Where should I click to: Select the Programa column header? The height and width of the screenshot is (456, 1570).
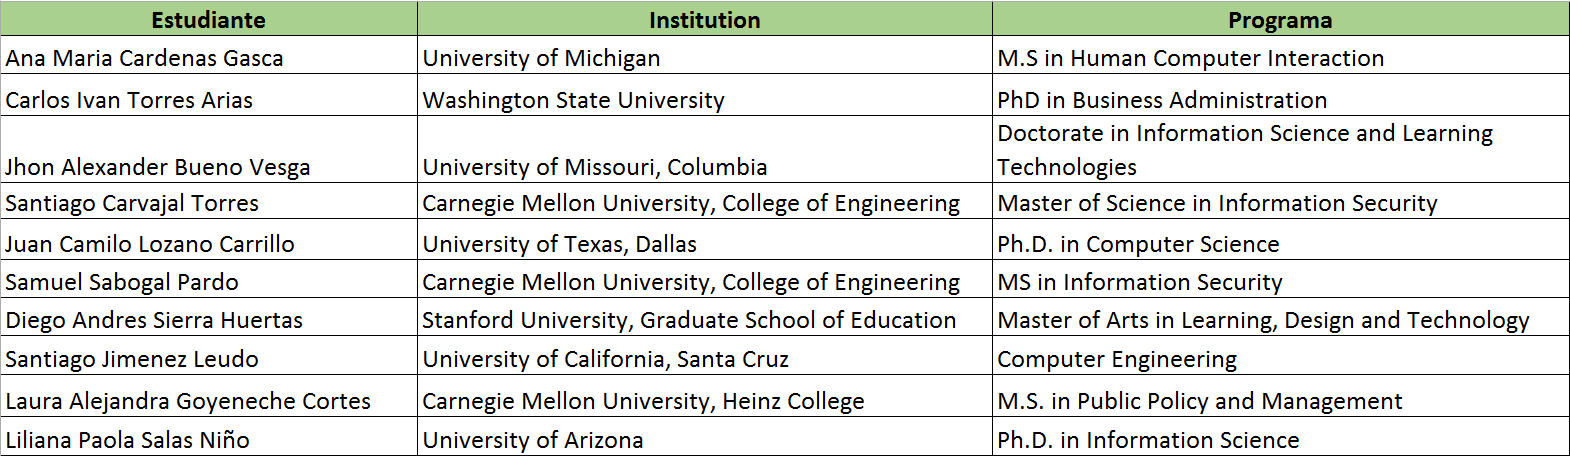pos(1281,20)
